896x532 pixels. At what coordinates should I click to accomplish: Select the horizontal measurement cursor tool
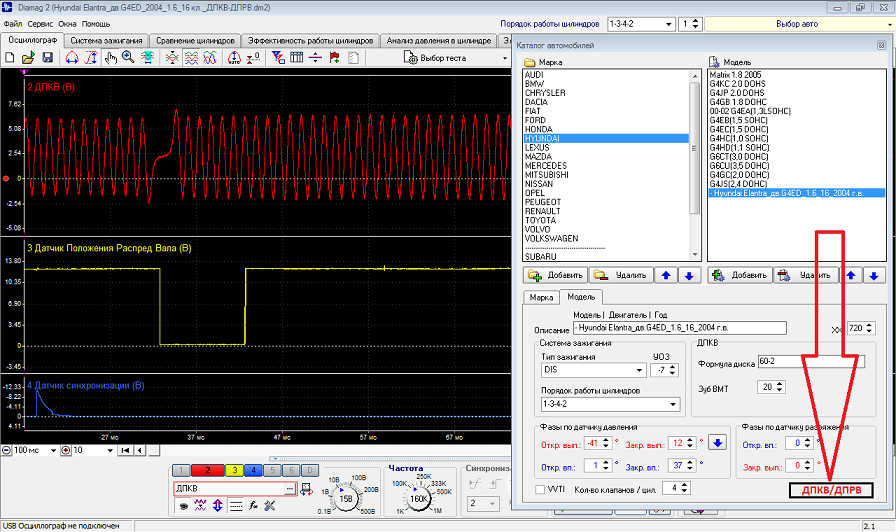tap(72, 58)
